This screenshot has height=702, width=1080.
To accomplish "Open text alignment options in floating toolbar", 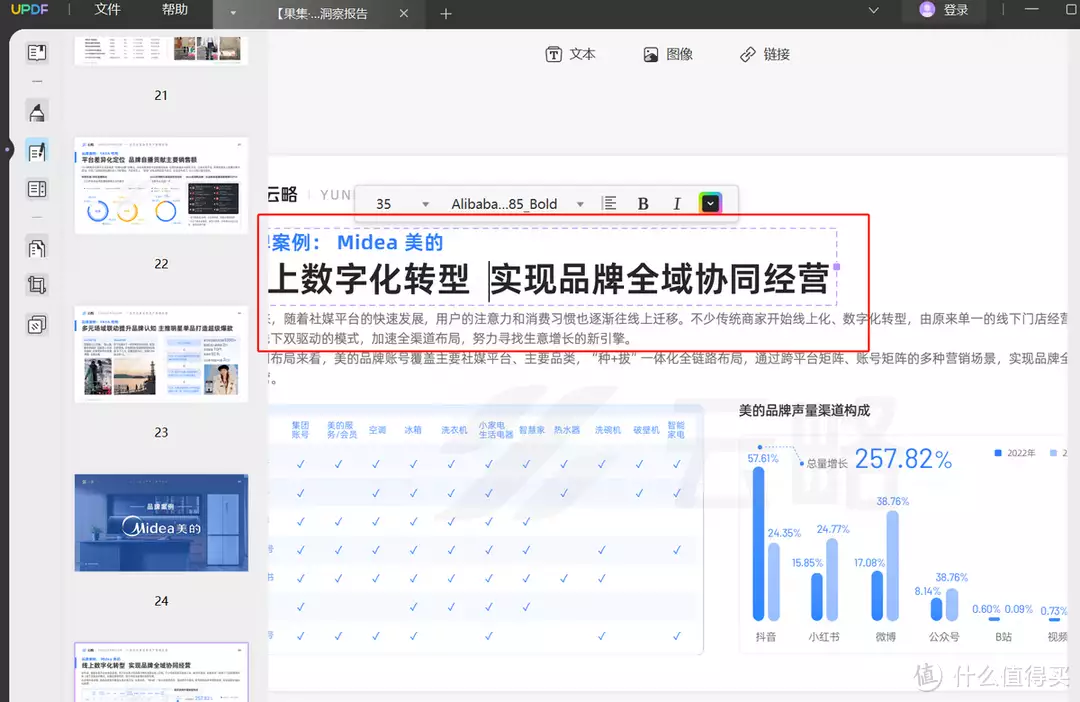I will click(609, 204).
